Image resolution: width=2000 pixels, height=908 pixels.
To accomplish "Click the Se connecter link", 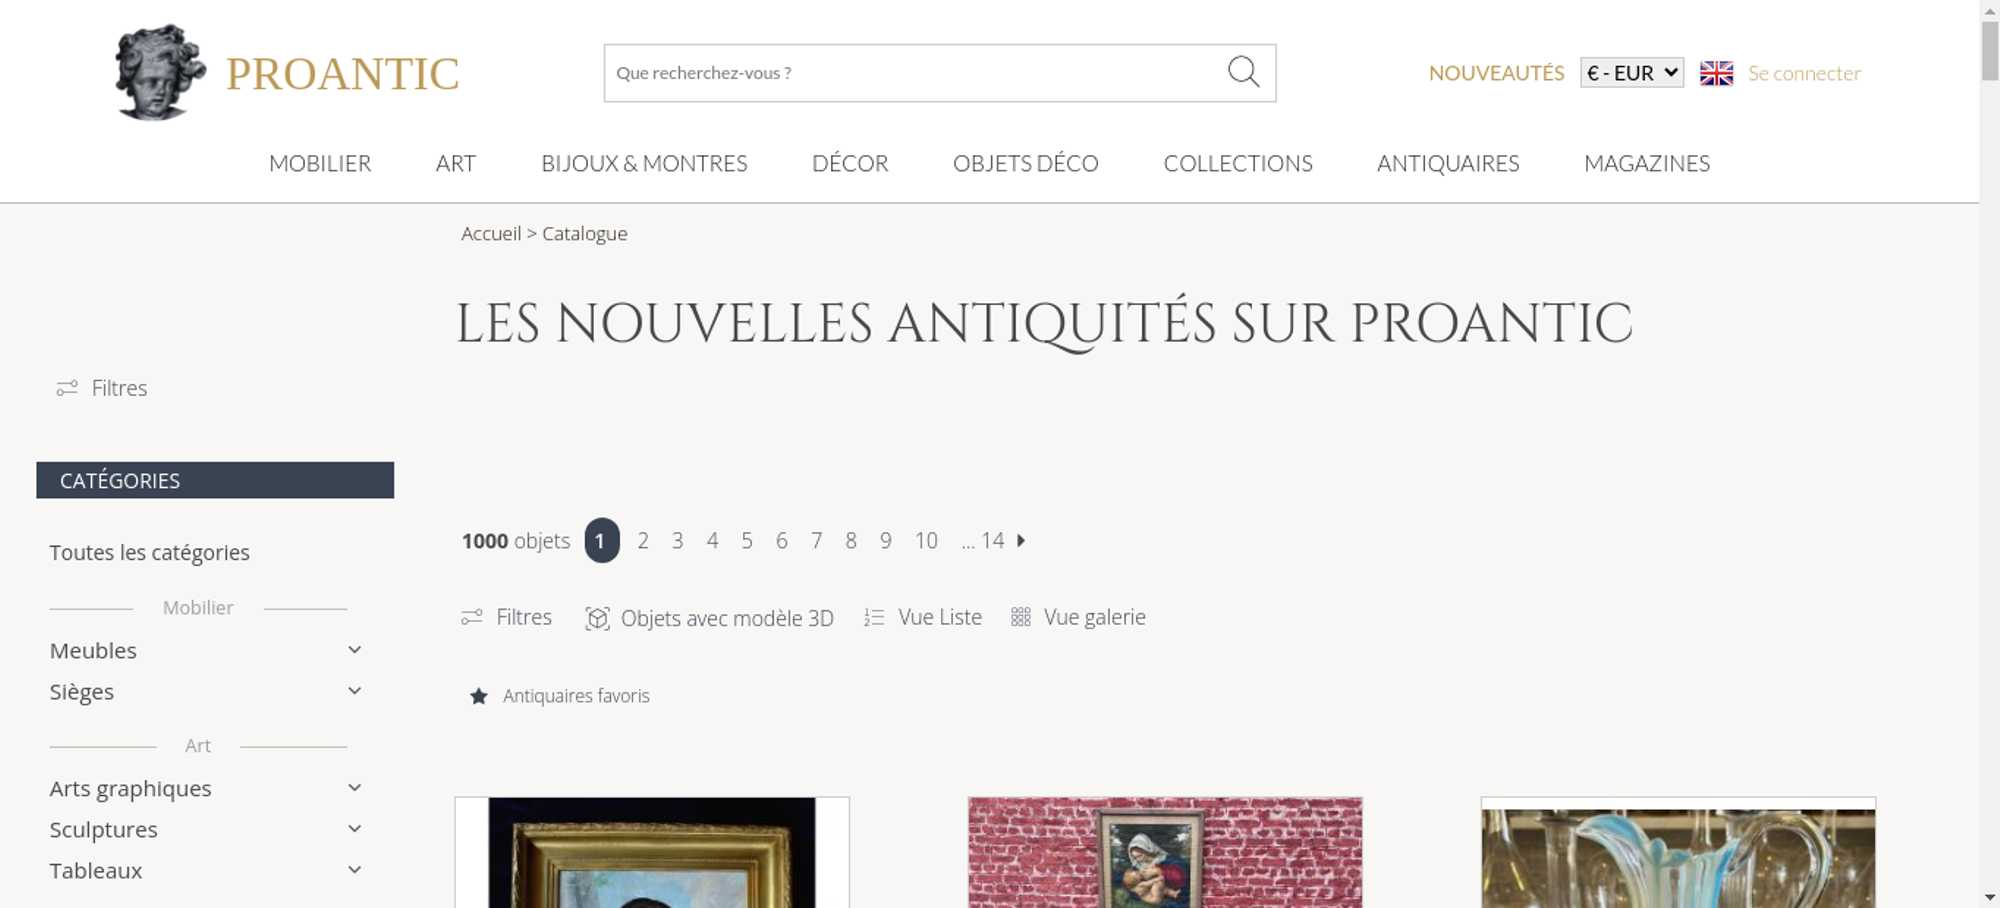I will coord(1804,73).
